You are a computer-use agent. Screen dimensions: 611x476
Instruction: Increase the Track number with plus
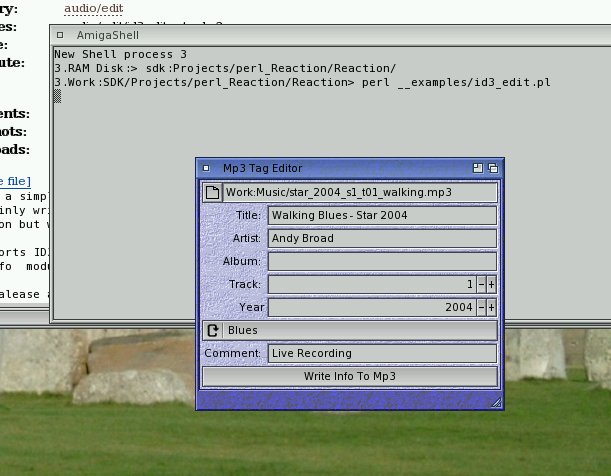click(x=491, y=284)
